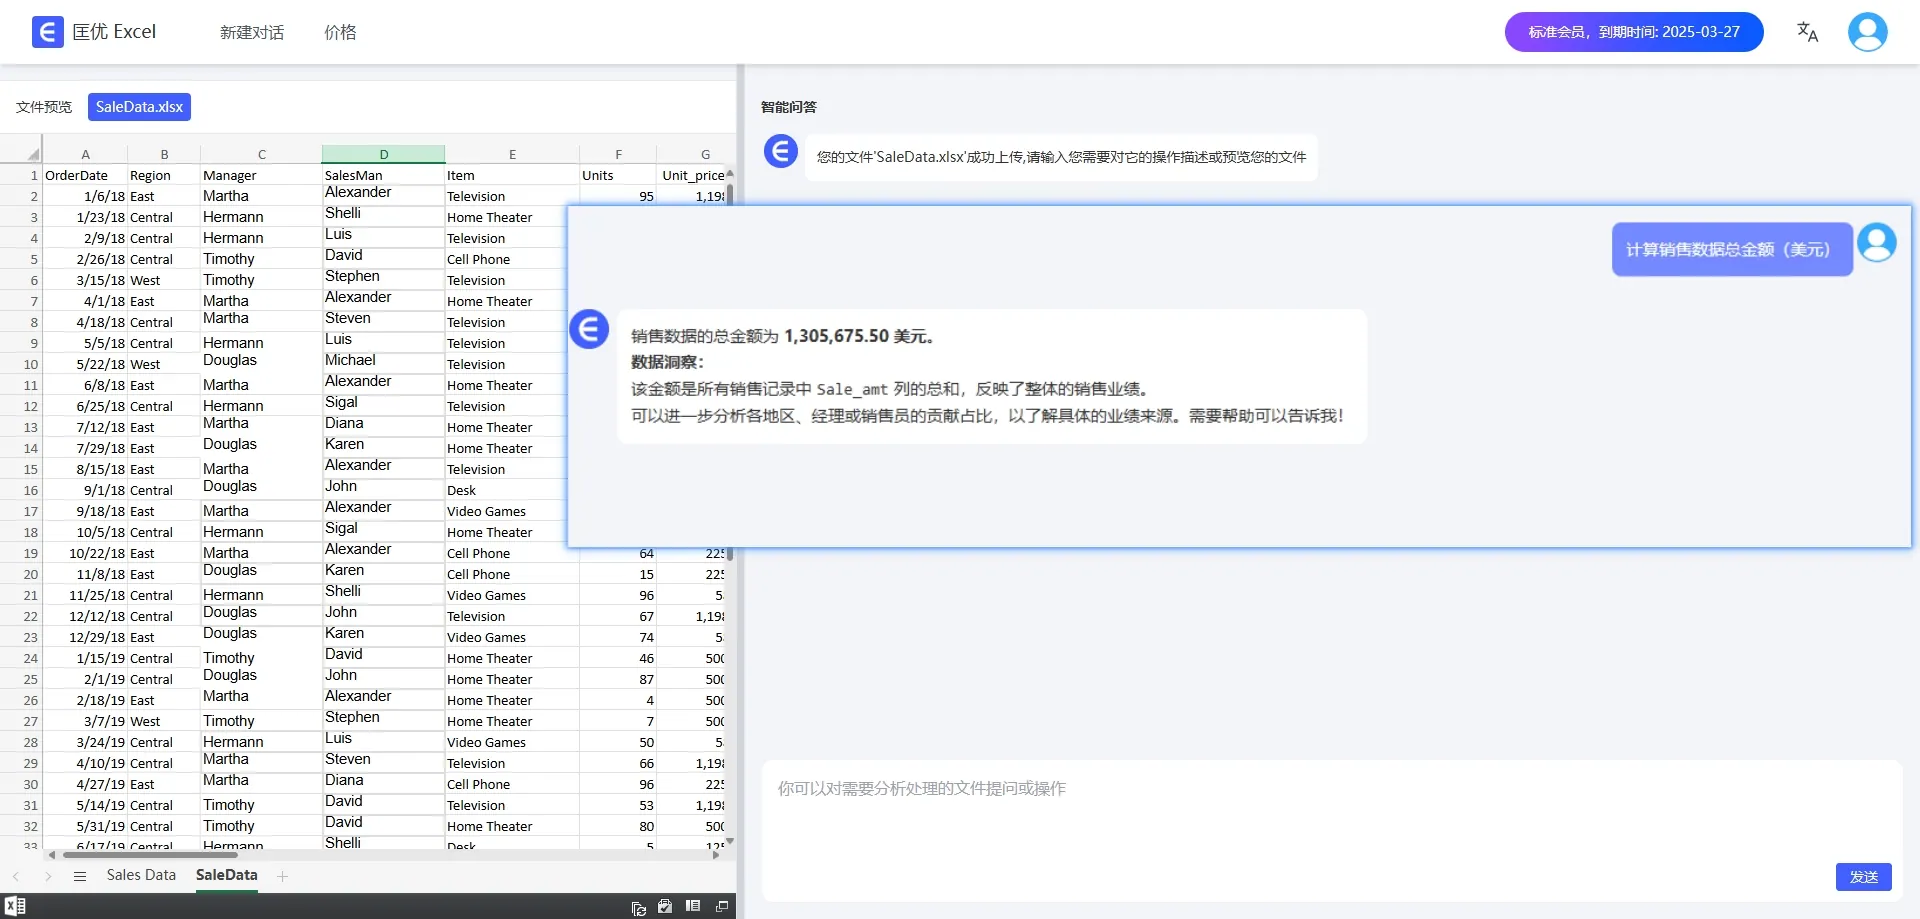Toggle the reading layout icon in bottom bar
Screen dimensions: 1920x919
693,906
